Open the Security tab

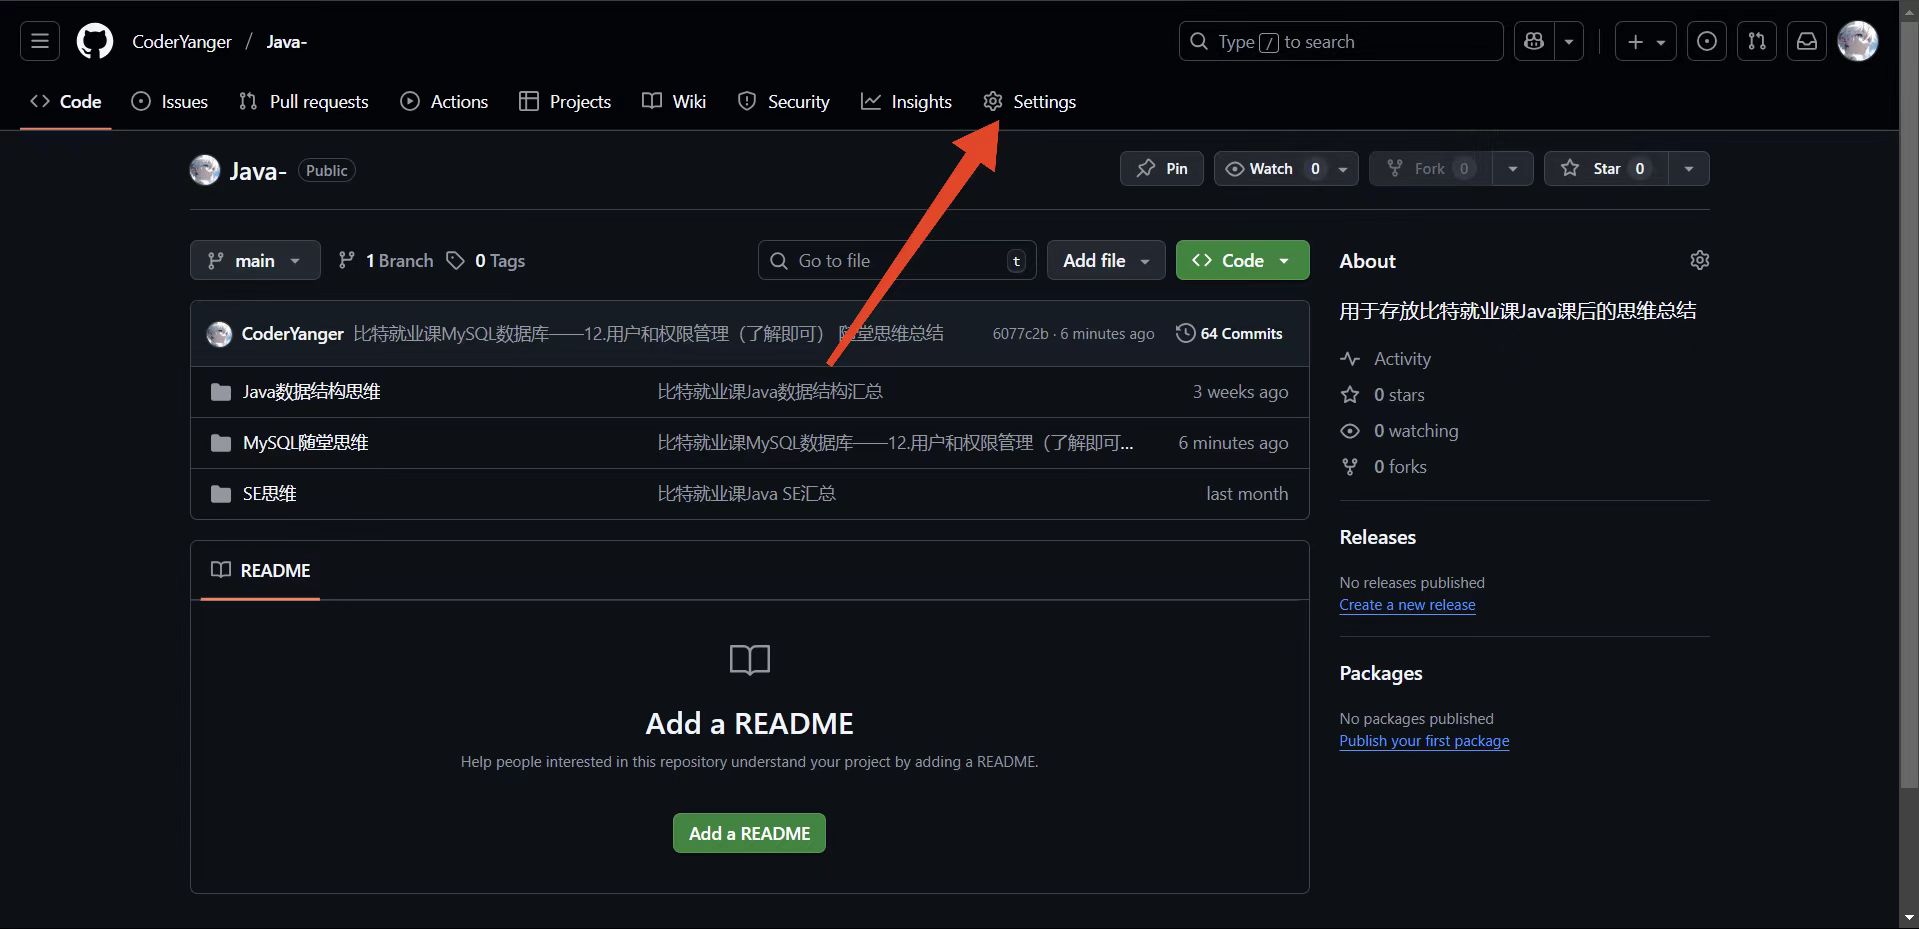pos(784,101)
